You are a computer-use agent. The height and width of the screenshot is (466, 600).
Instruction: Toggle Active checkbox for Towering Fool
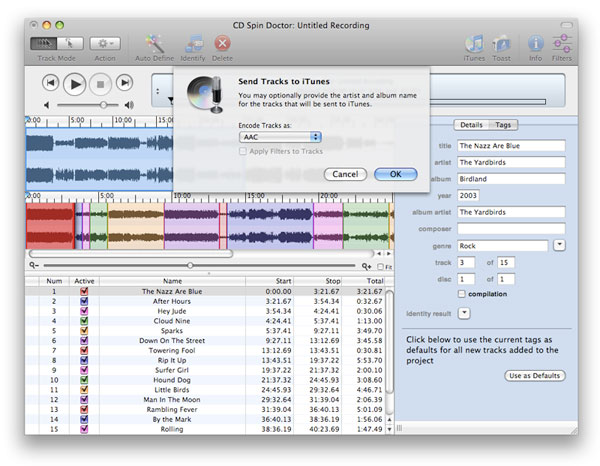click(x=84, y=350)
